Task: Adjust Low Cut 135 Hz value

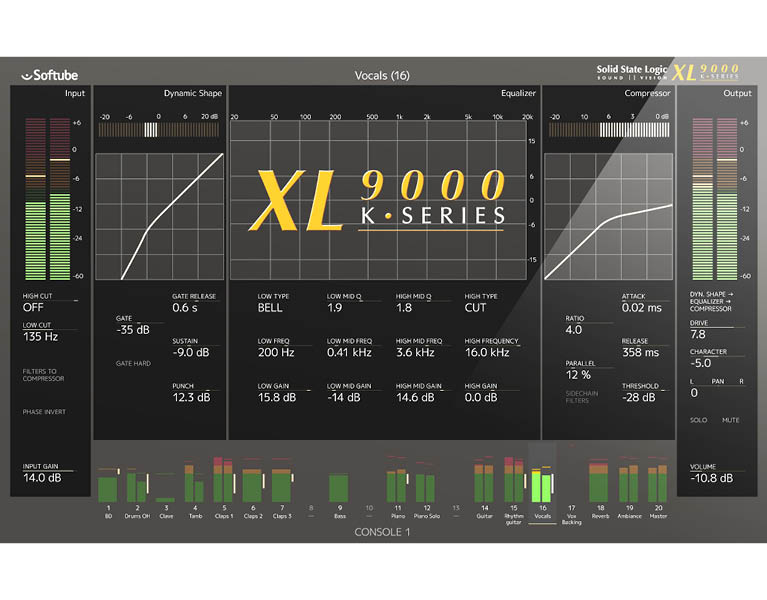Action: [x=40, y=336]
